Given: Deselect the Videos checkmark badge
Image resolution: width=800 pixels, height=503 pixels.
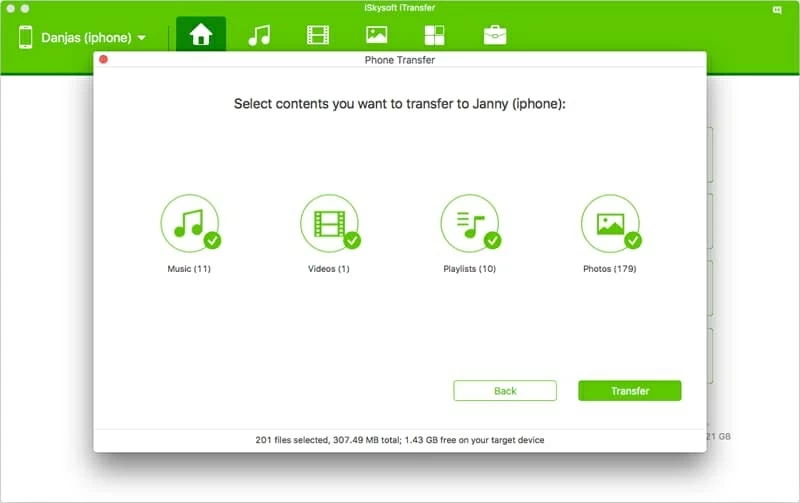Looking at the screenshot, I should [352, 241].
